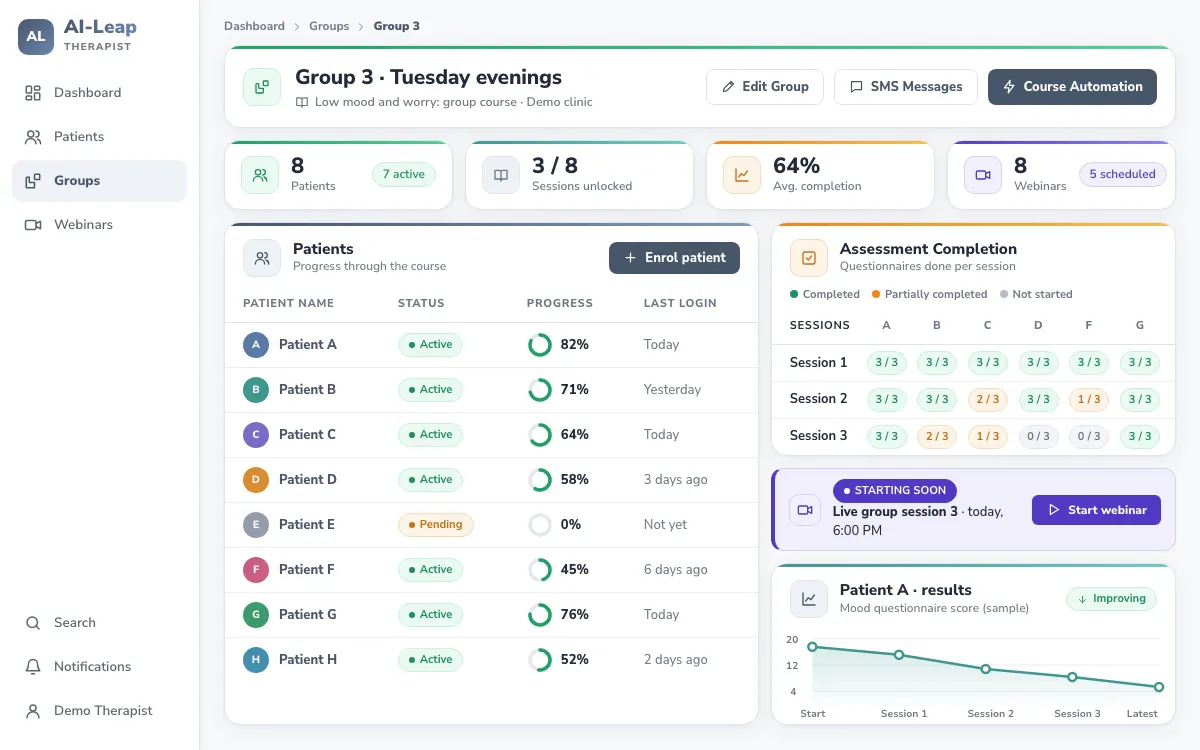The width and height of the screenshot is (1200, 750).
Task: Click the Improving badge in the results panel
Action: click(1111, 599)
